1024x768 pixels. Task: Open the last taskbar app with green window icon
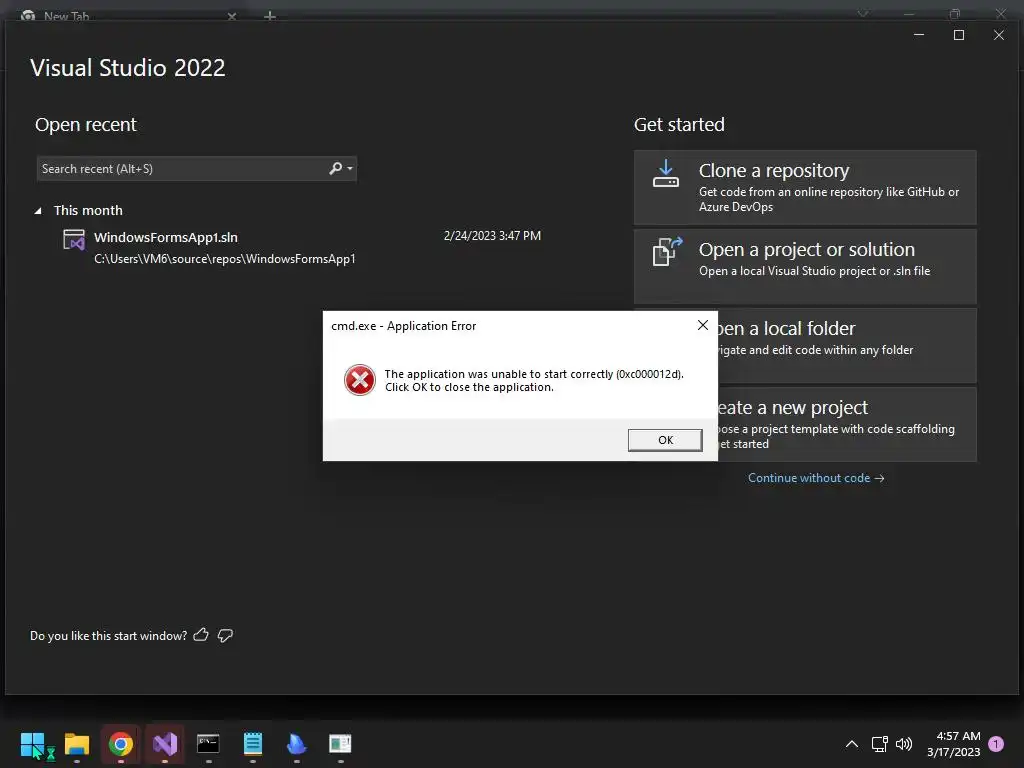340,744
